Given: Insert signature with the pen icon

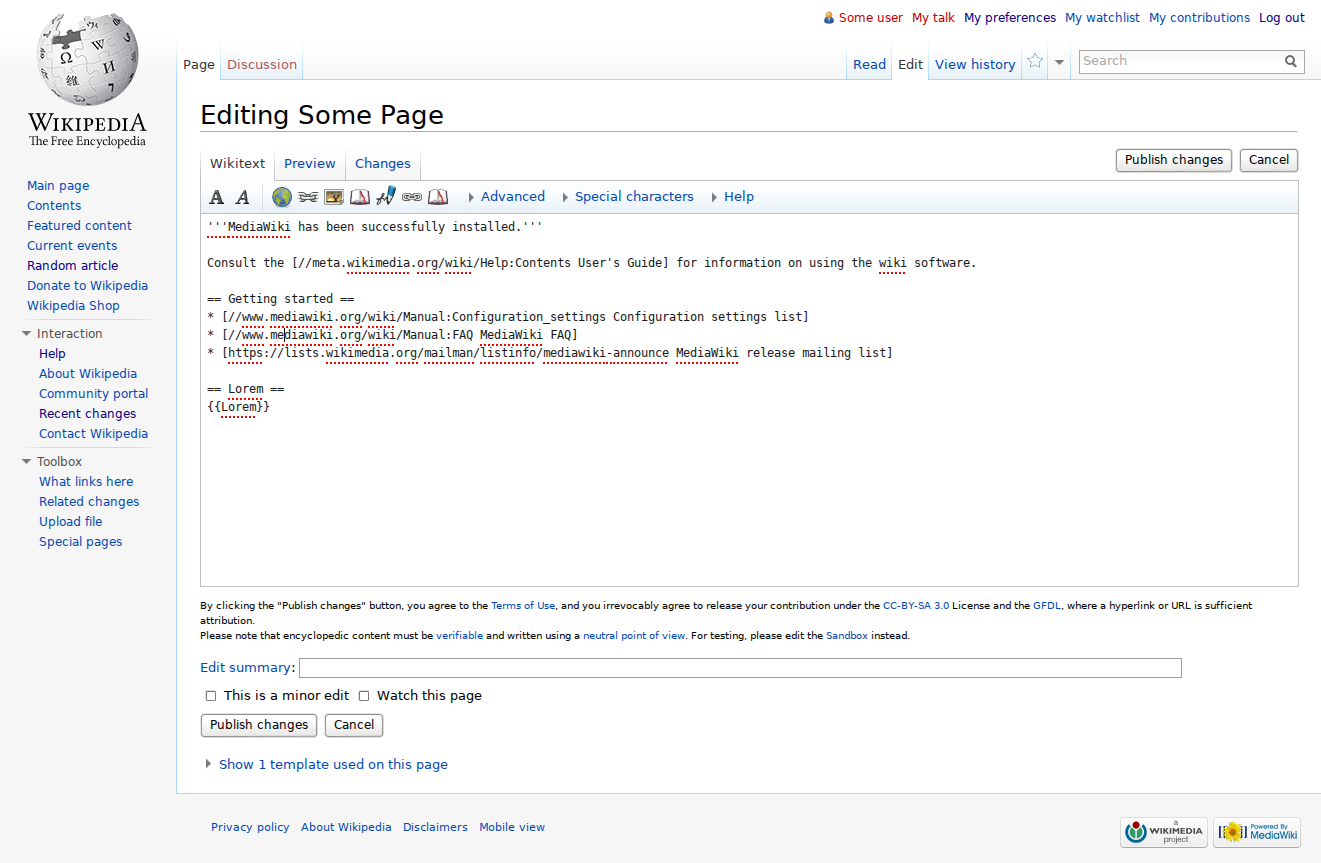Looking at the screenshot, I should [x=386, y=197].
